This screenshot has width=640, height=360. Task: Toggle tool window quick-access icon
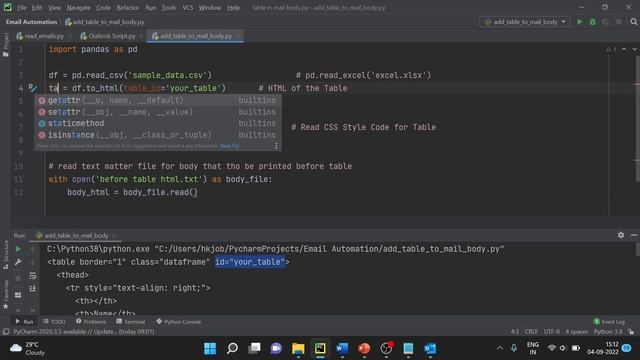tap(6, 331)
